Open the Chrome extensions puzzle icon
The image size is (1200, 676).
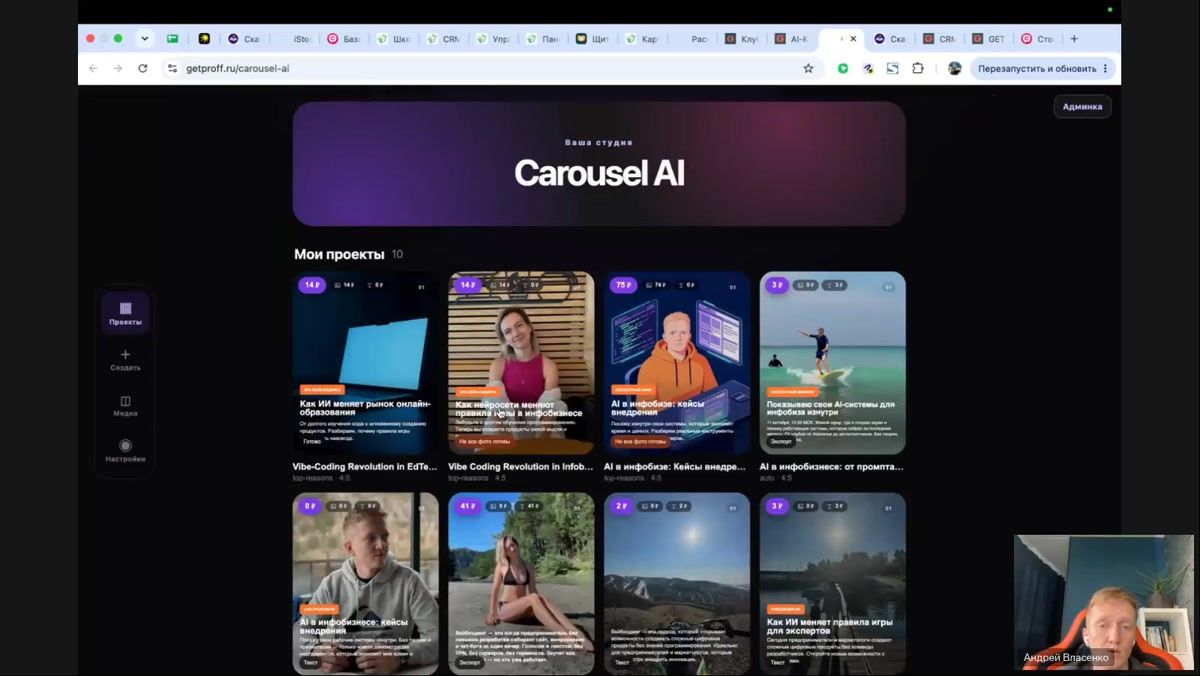tap(917, 68)
